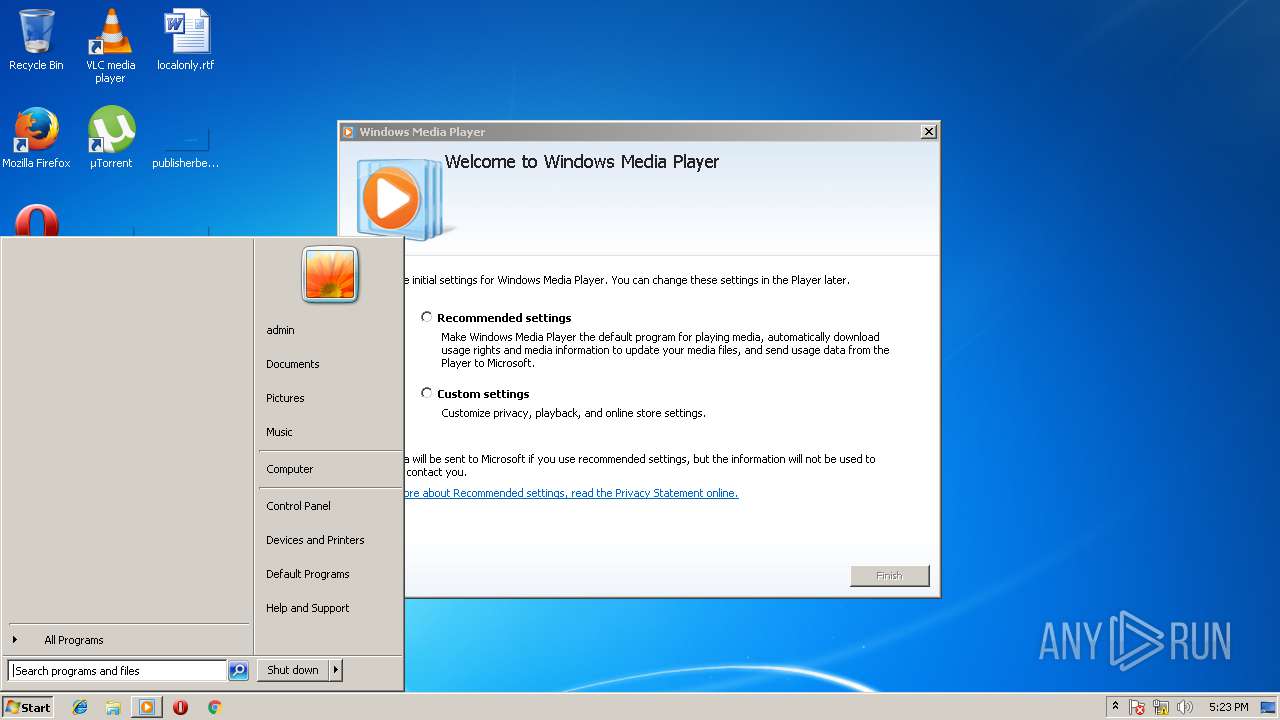The image size is (1280, 720).
Task: Click the Opera desktop icon
Action: coord(36,220)
